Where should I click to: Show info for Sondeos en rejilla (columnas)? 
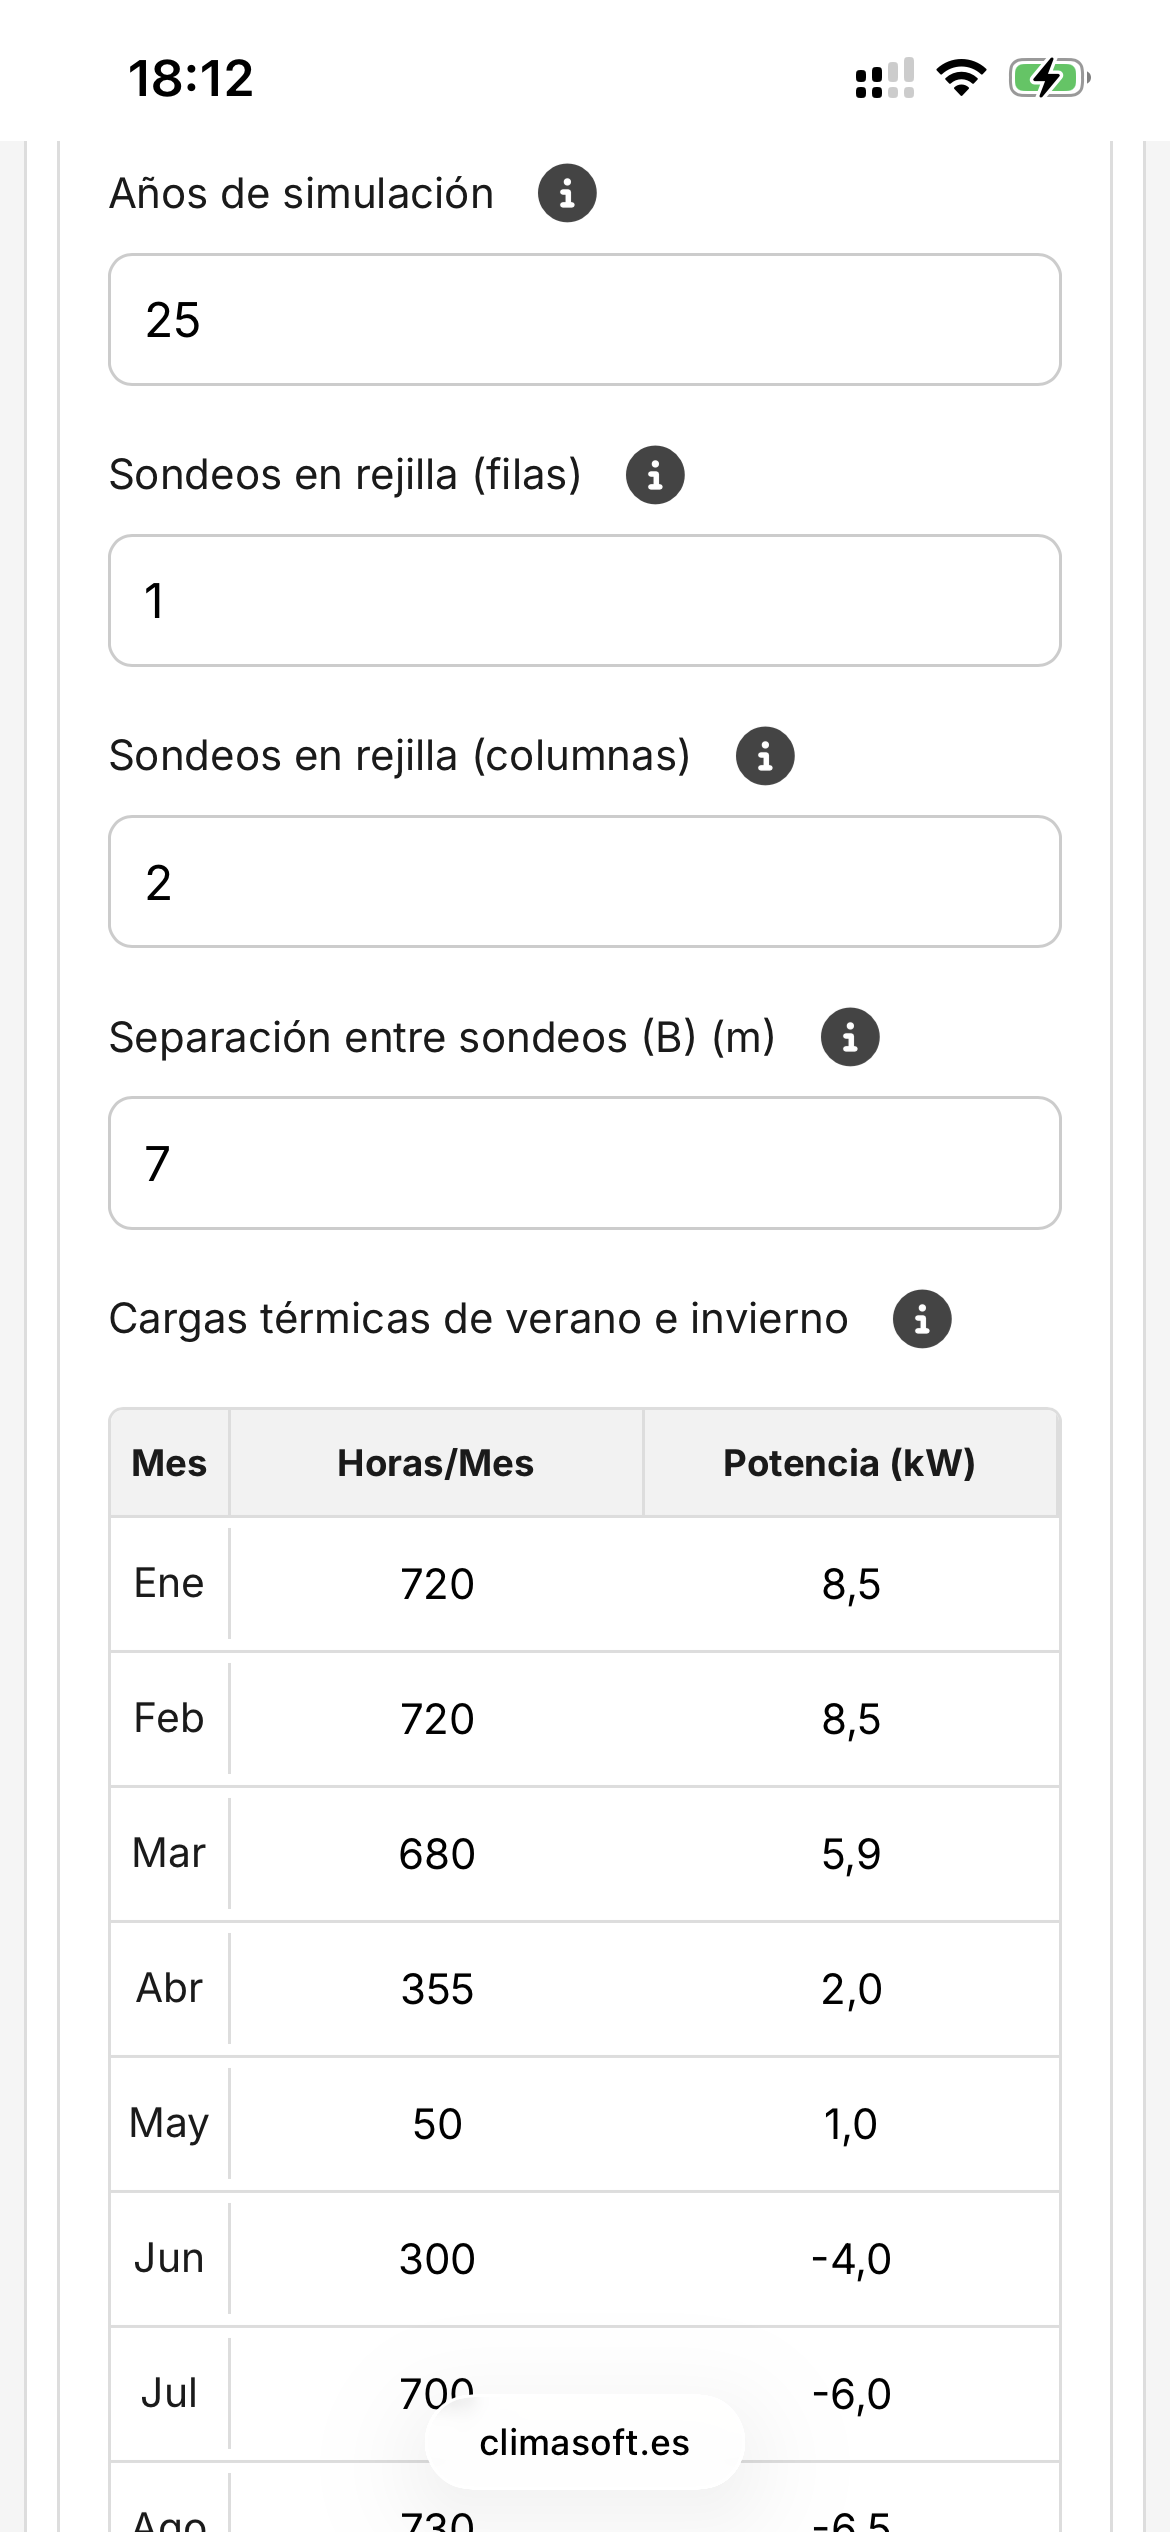[765, 756]
